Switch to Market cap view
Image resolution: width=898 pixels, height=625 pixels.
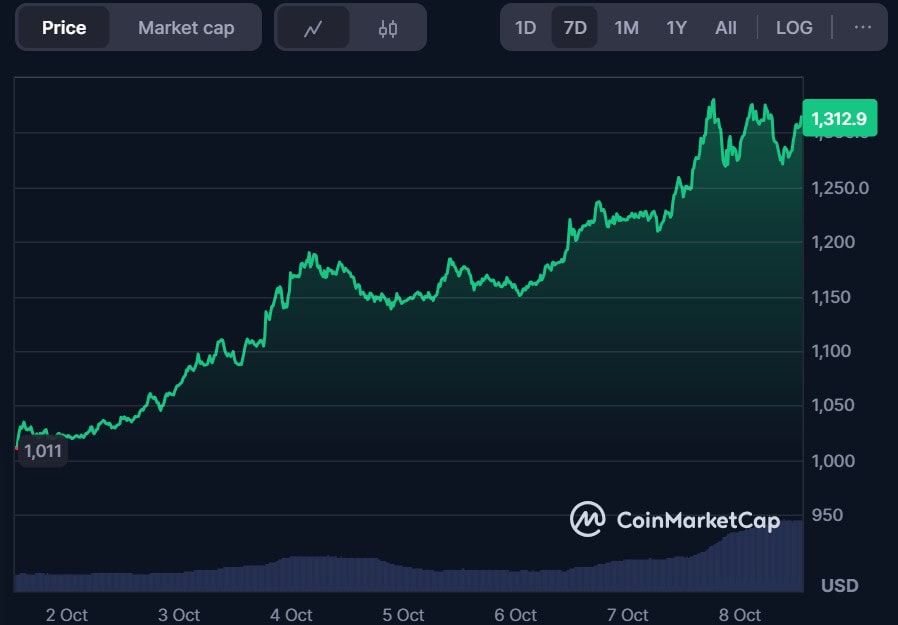click(185, 28)
